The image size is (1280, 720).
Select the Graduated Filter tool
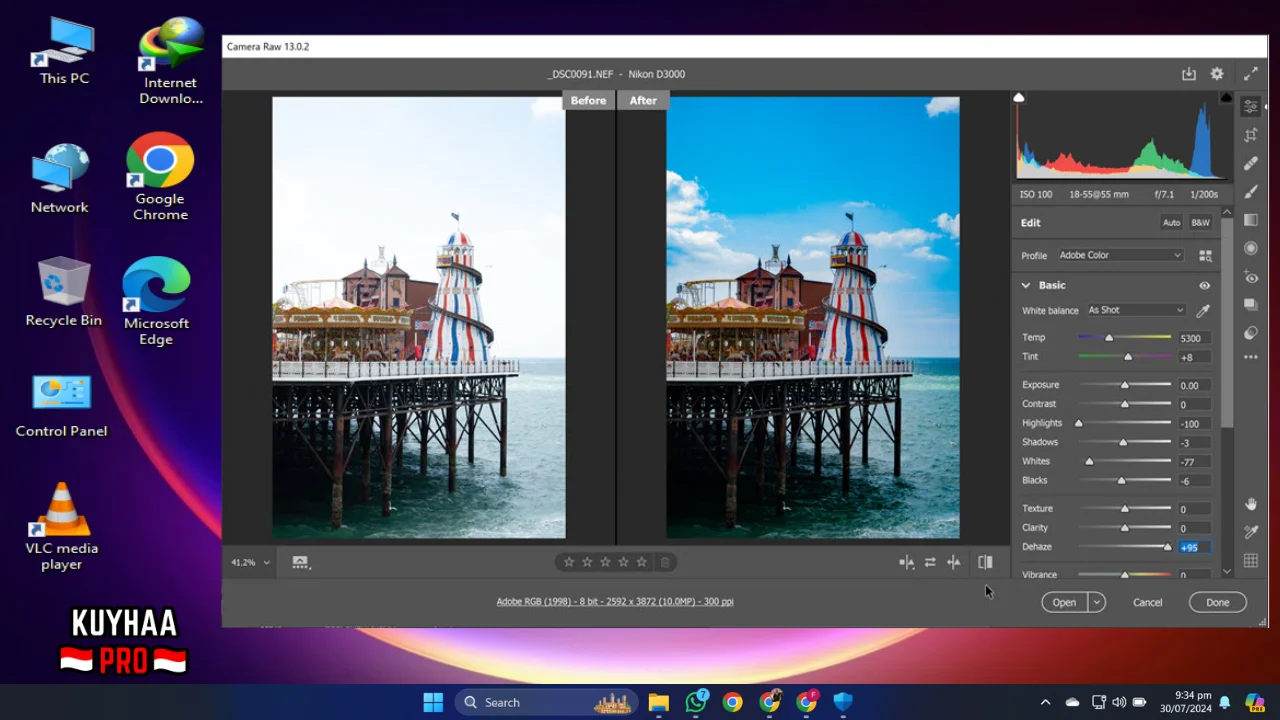tap(1251, 220)
